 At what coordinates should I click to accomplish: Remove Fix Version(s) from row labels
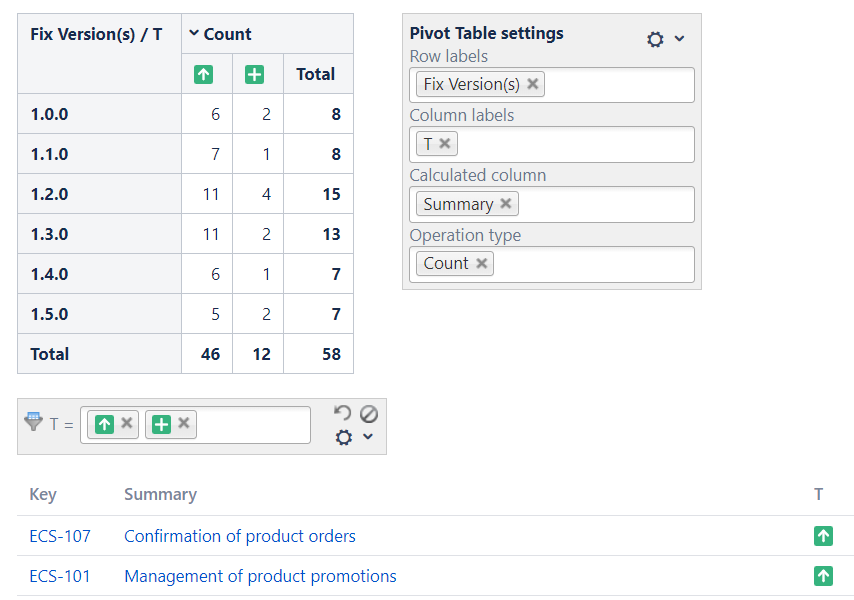(533, 84)
